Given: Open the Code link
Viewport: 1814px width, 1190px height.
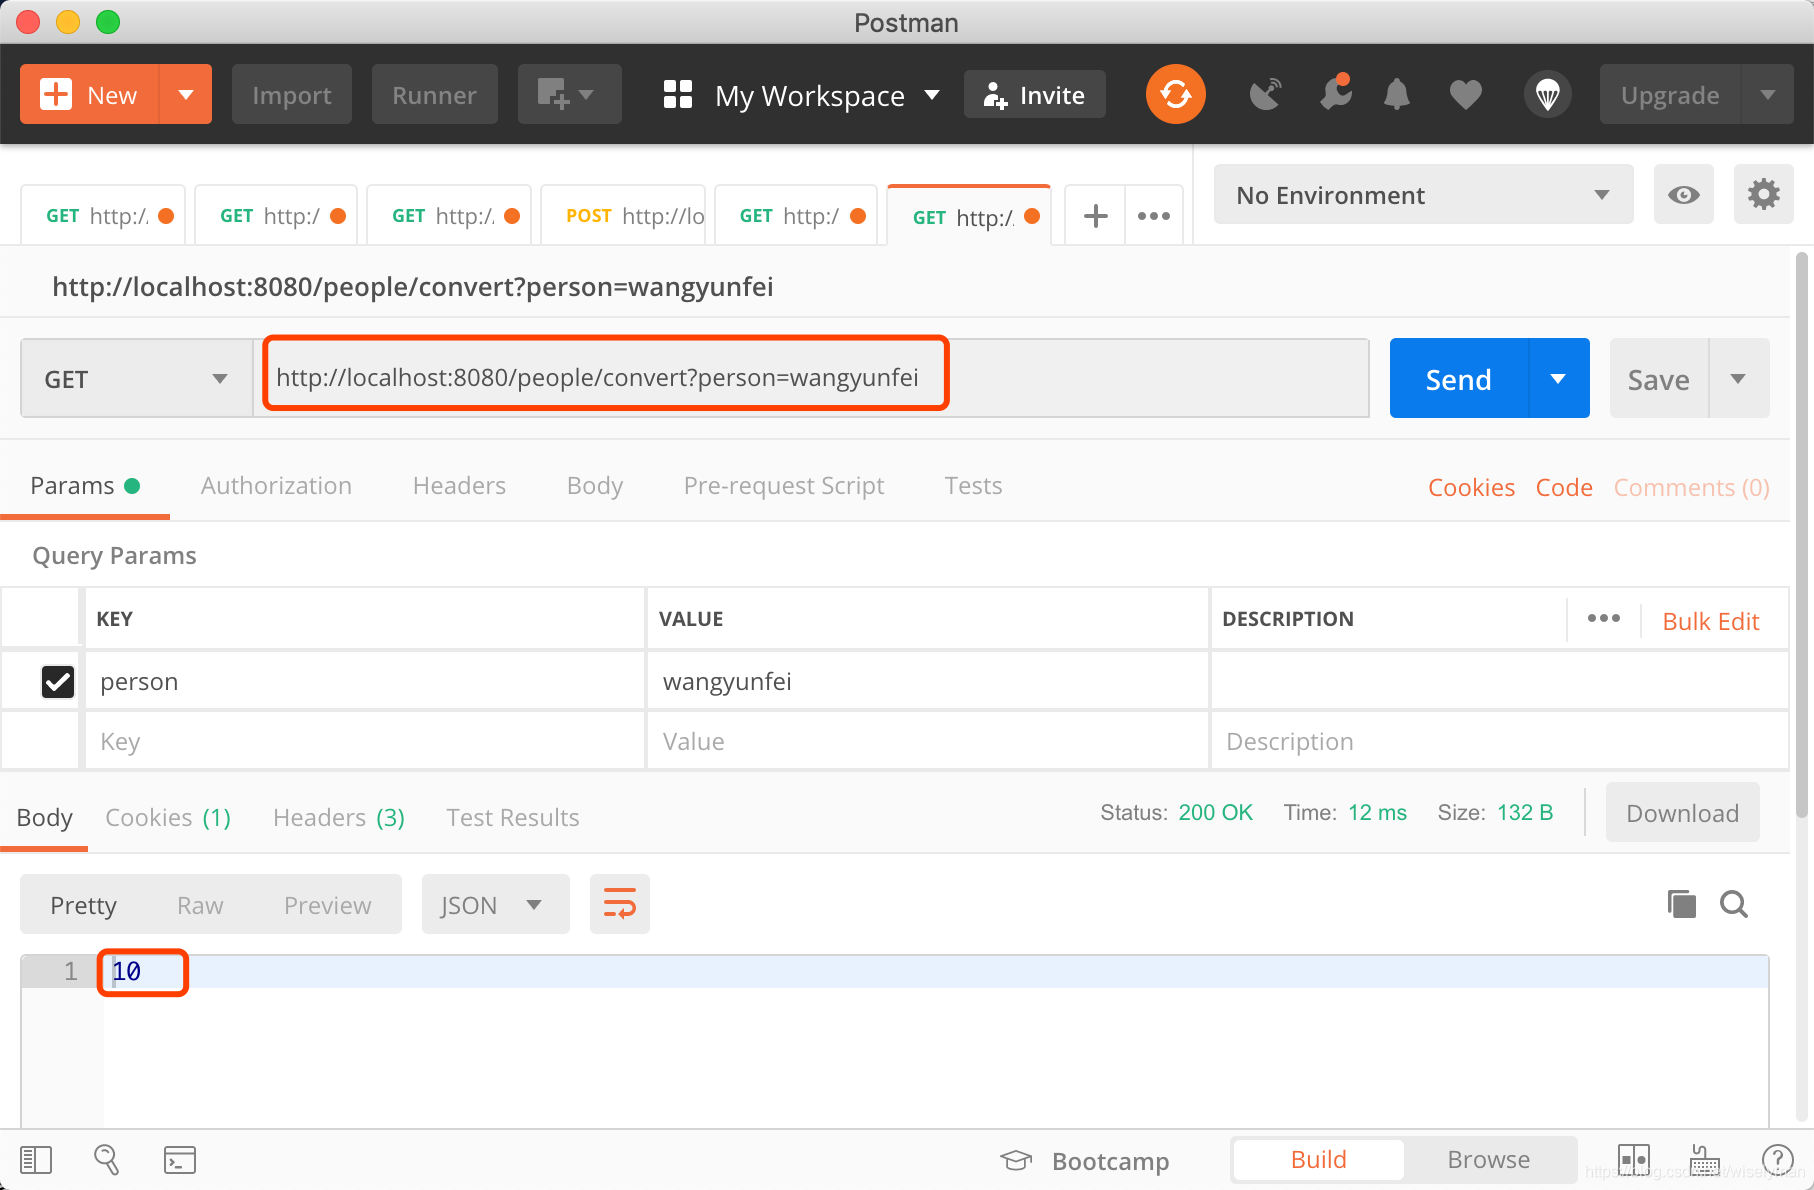Looking at the screenshot, I should coord(1564,487).
